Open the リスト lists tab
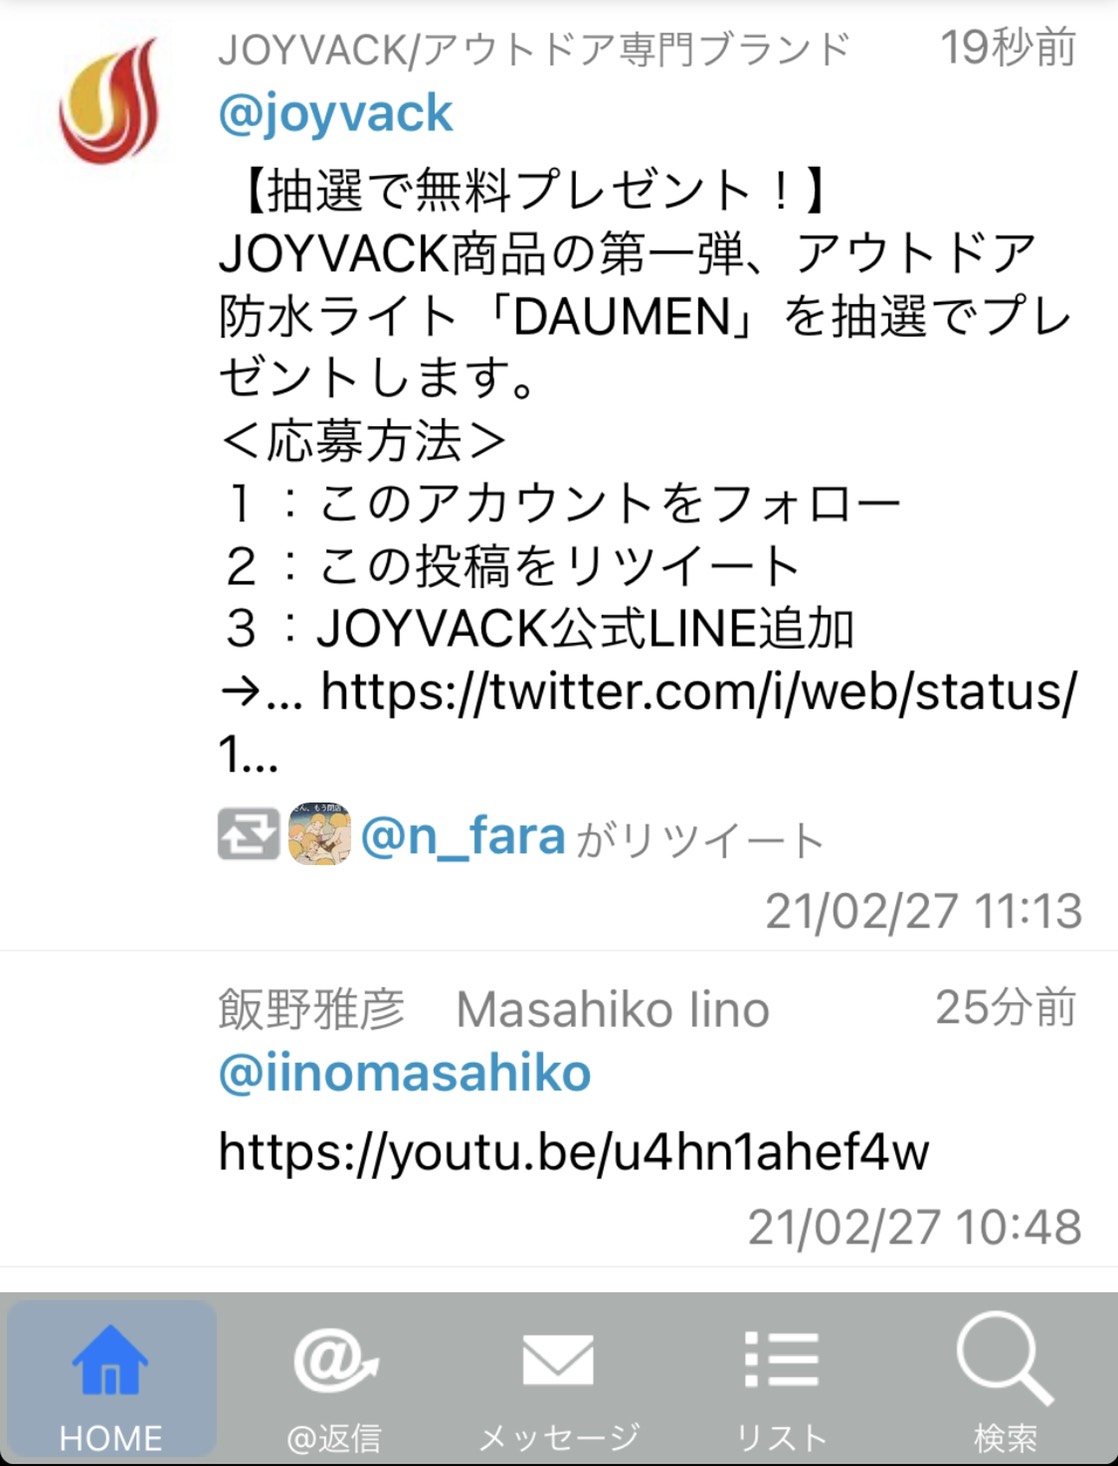This screenshot has width=1118, height=1466. (x=782, y=1379)
